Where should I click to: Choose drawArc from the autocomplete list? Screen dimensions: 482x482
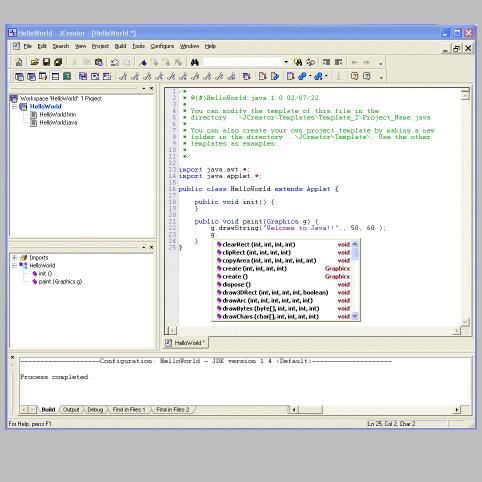pos(283,301)
